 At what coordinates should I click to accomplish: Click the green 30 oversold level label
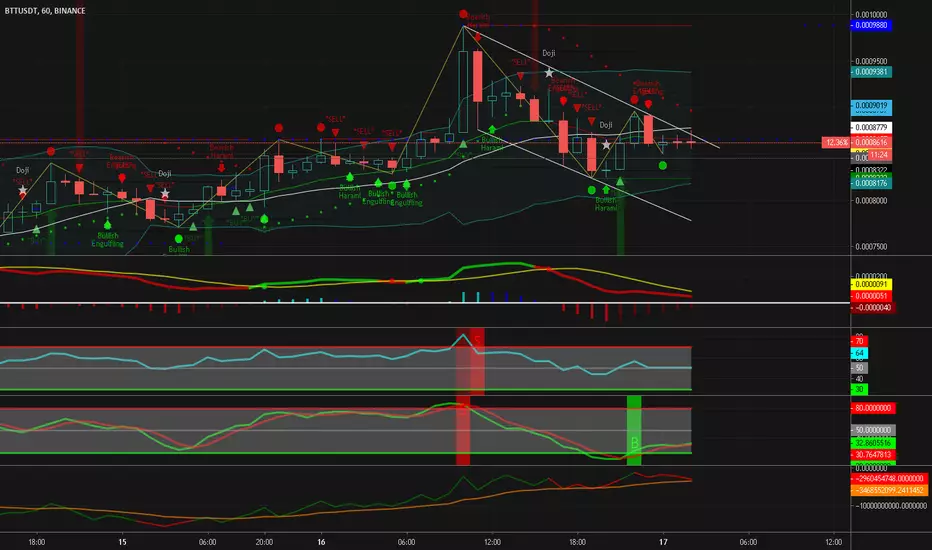pos(859,389)
